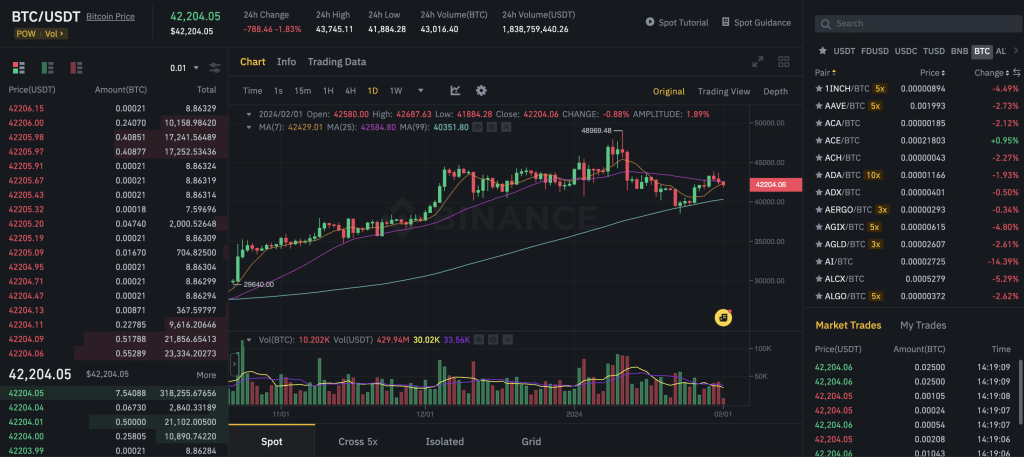Click the yellow floating widget on chart

pyautogui.click(x=723, y=317)
